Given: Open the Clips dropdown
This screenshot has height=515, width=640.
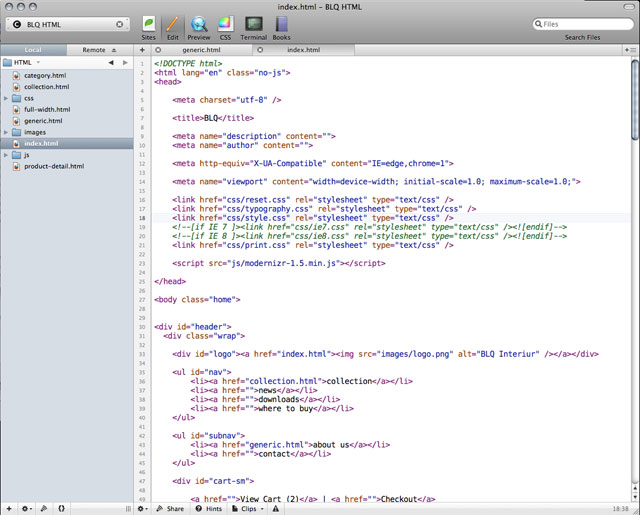Looking at the screenshot, I should [x=247, y=508].
